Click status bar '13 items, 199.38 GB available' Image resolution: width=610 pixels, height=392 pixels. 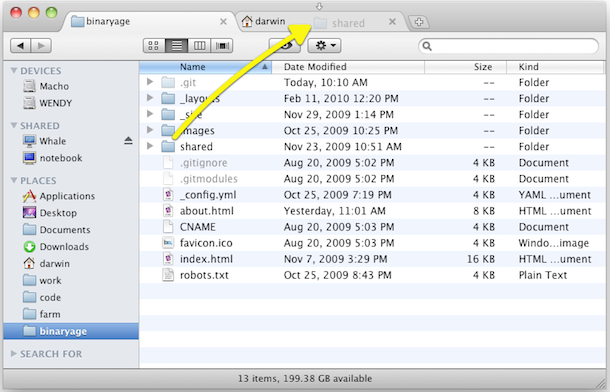point(305,378)
